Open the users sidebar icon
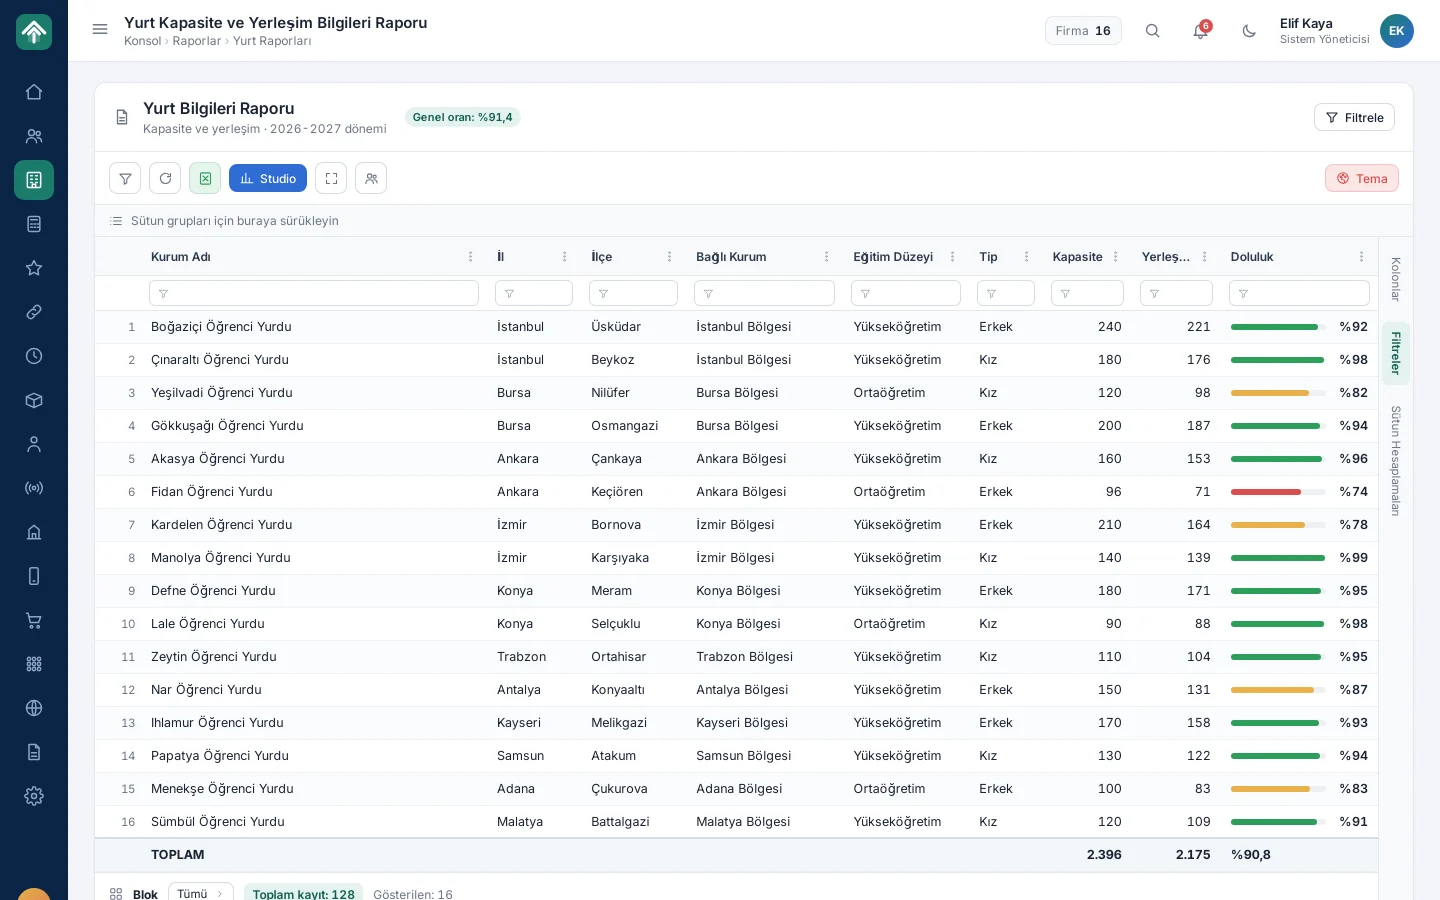The height and width of the screenshot is (900, 1440). coord(34,136)
